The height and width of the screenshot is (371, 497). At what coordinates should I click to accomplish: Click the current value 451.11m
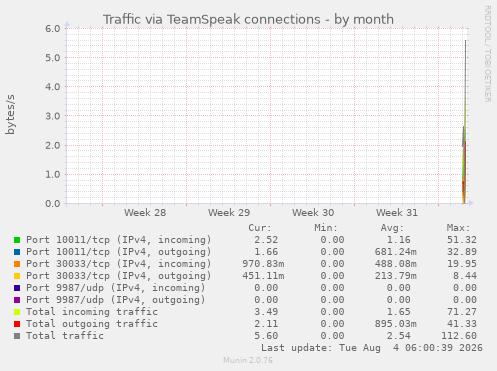[263, 276]
